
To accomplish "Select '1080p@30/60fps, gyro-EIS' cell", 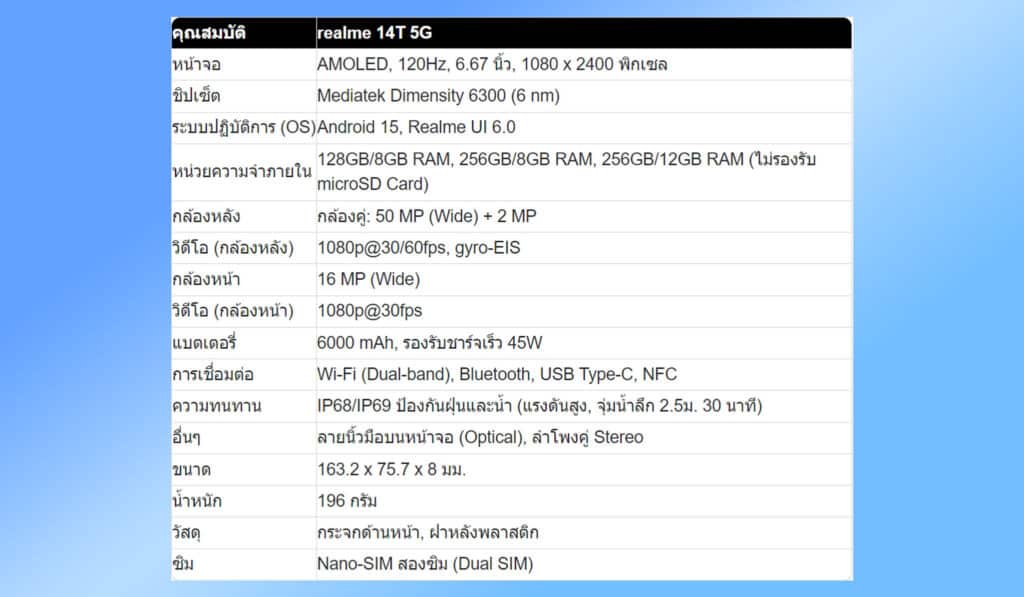I will (x=584, y=248).
